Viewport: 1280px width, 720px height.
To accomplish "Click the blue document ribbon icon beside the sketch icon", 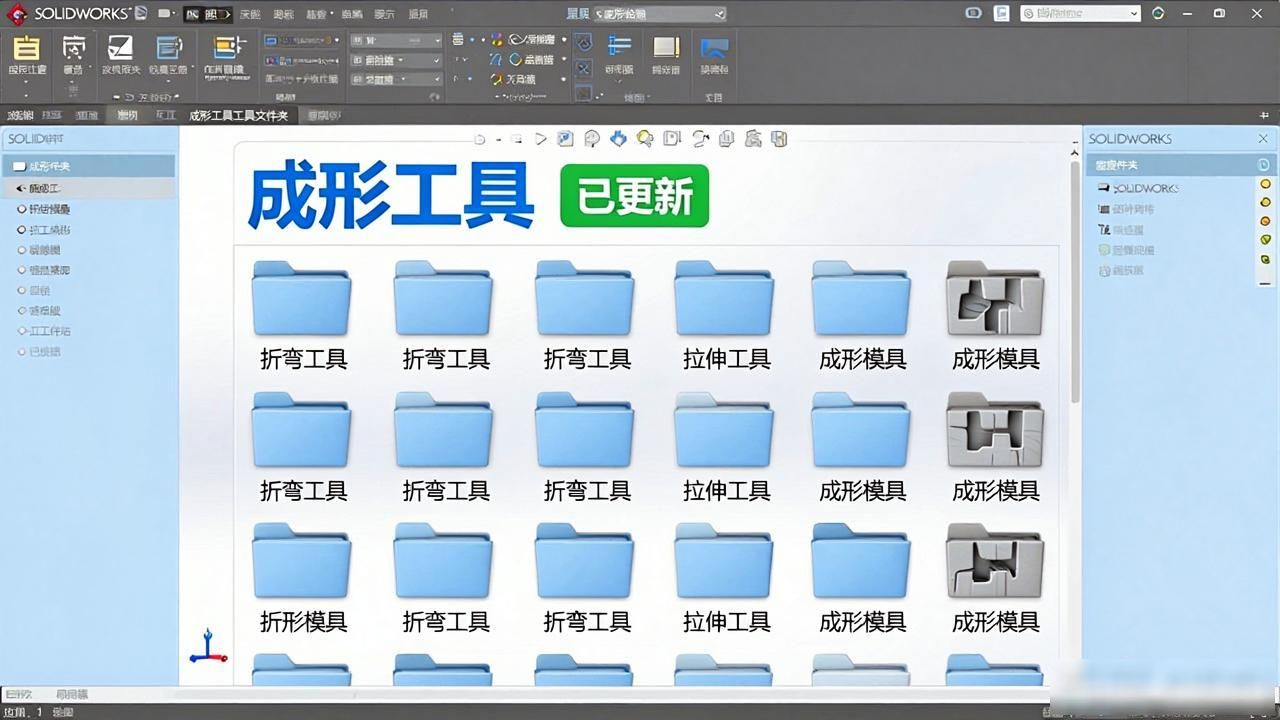I will (x=168, y=48).
